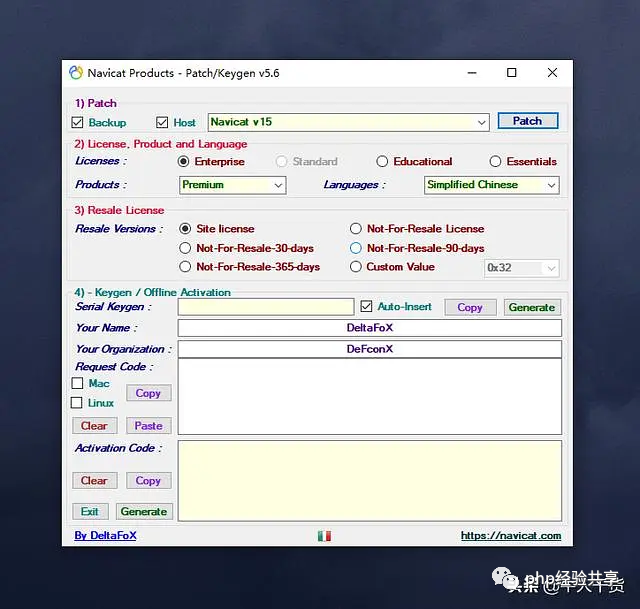Click the Your Organization field with DeFconX
The height and width of the screenshot is (609, 640).
370,349
